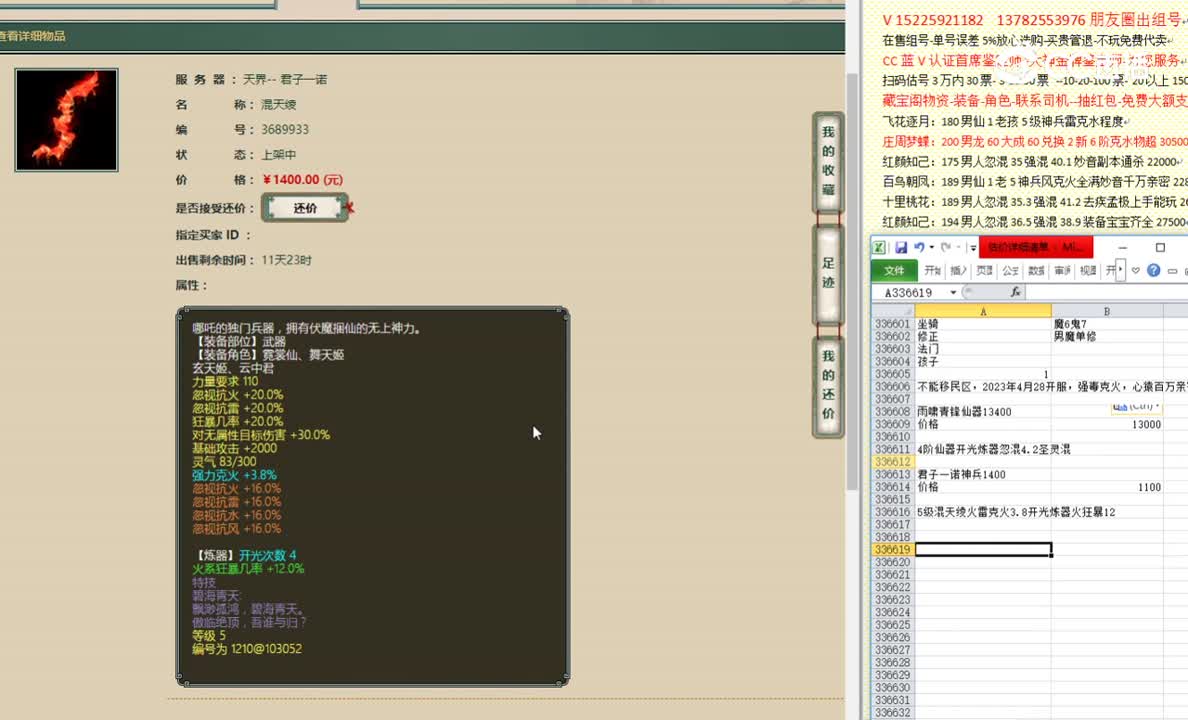Show more ribbon tabs with the right arrow

pyautogui.click(x=1121, y=270)
